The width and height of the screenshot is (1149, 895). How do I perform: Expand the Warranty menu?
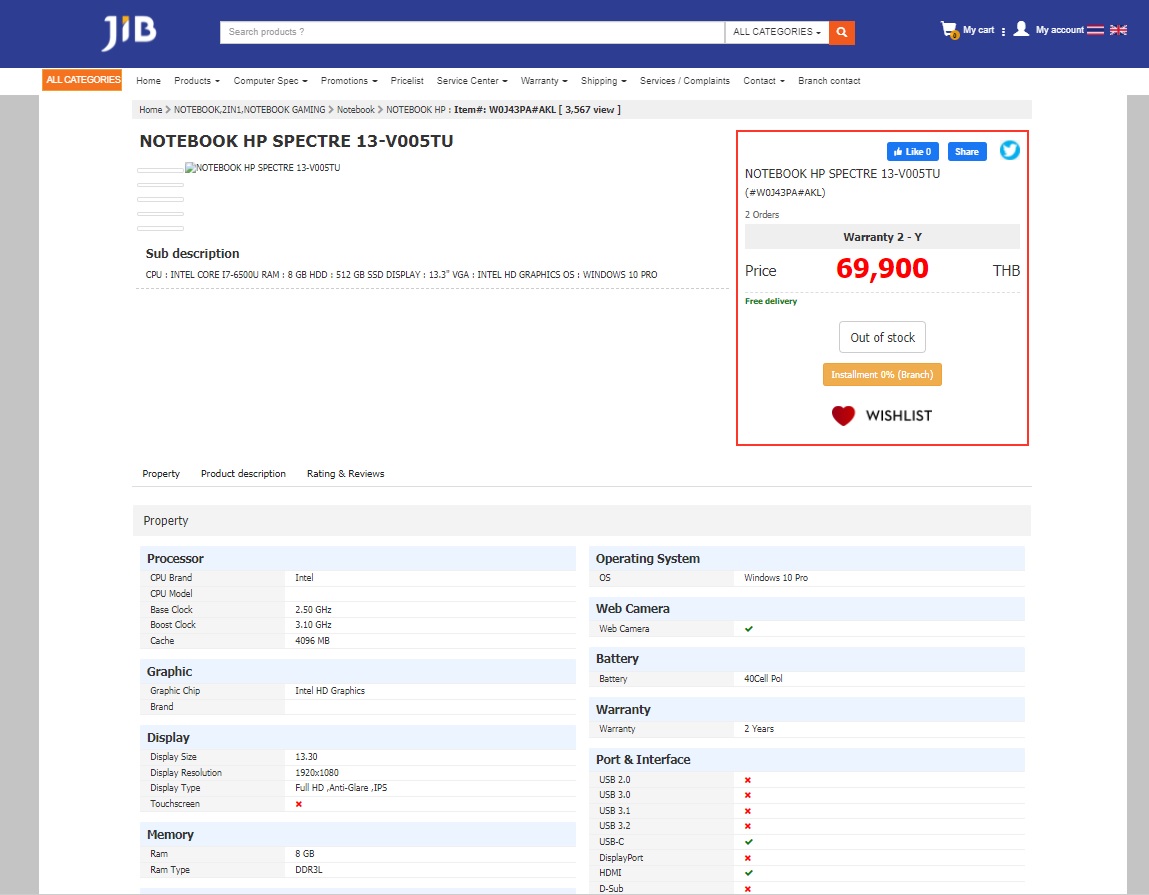tap(544, 81)
